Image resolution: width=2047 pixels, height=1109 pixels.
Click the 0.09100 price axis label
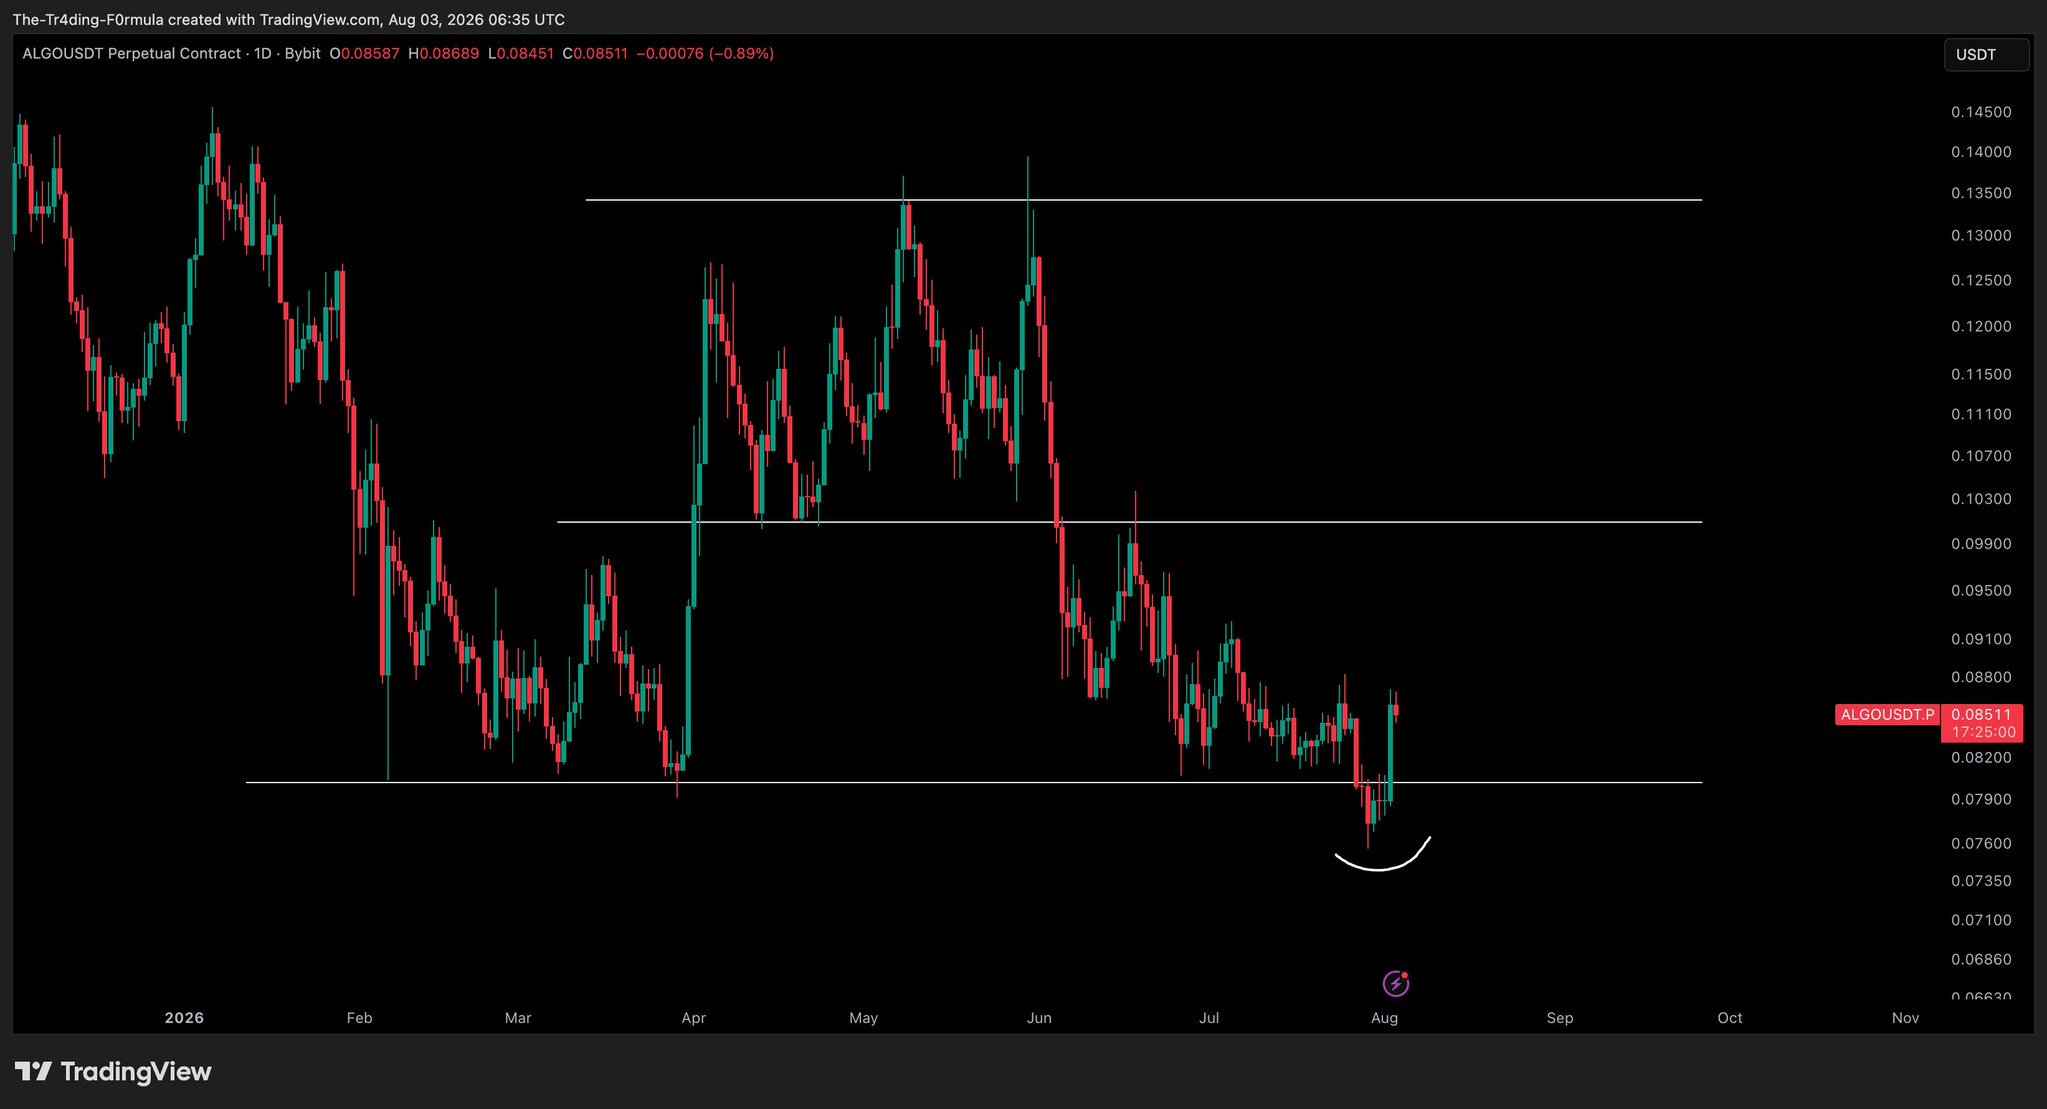pos(1981,639)
